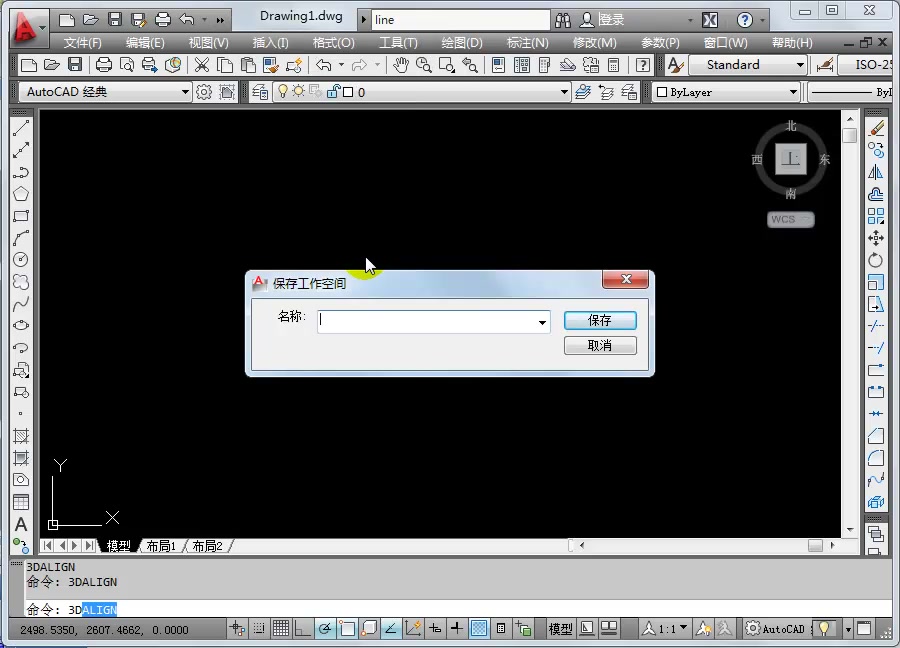Open the layer color dropdown showing ByLayer
Image resolution: width=900 pixels, height=648 pixels.
click(793, 91)
